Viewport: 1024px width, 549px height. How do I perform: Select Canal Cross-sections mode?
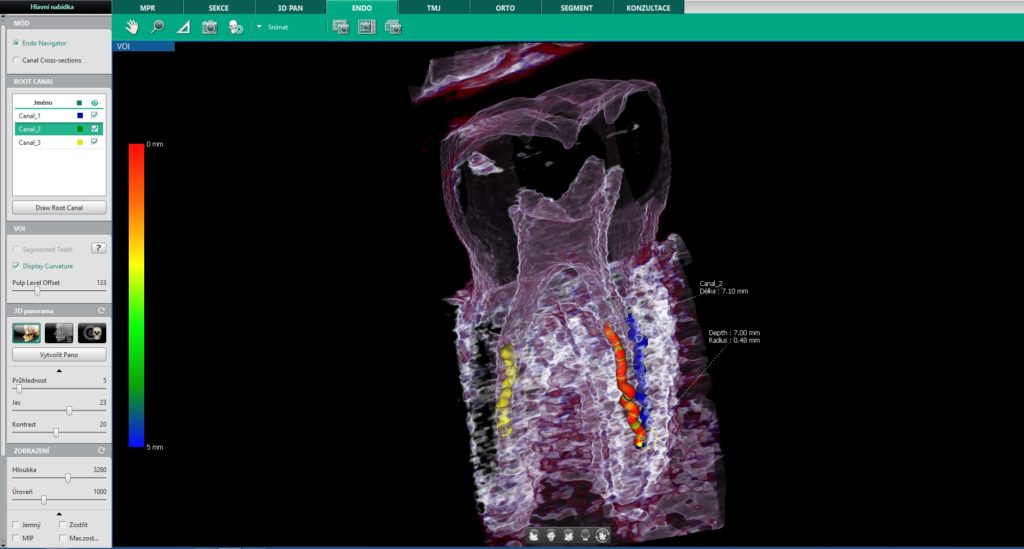(15, 60)
